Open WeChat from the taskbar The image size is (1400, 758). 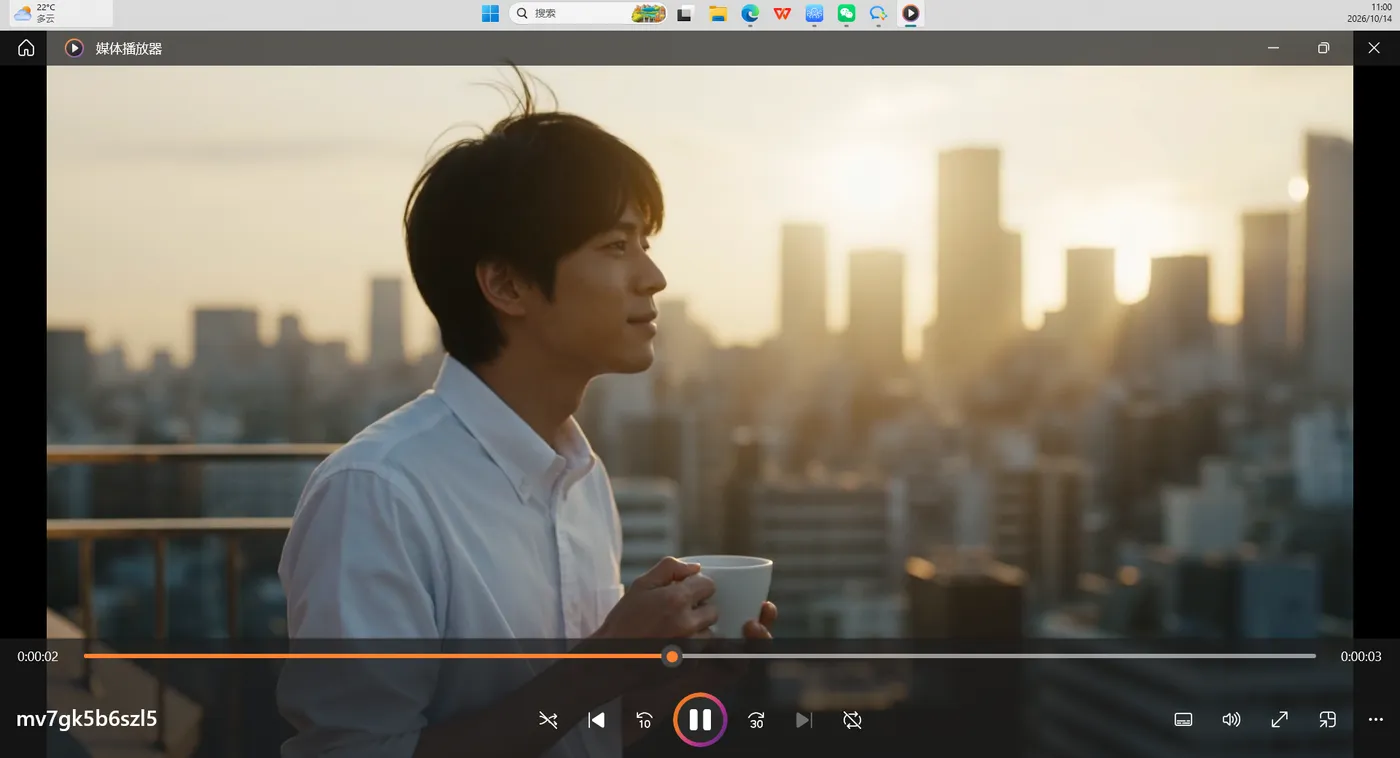coord(846,14)
